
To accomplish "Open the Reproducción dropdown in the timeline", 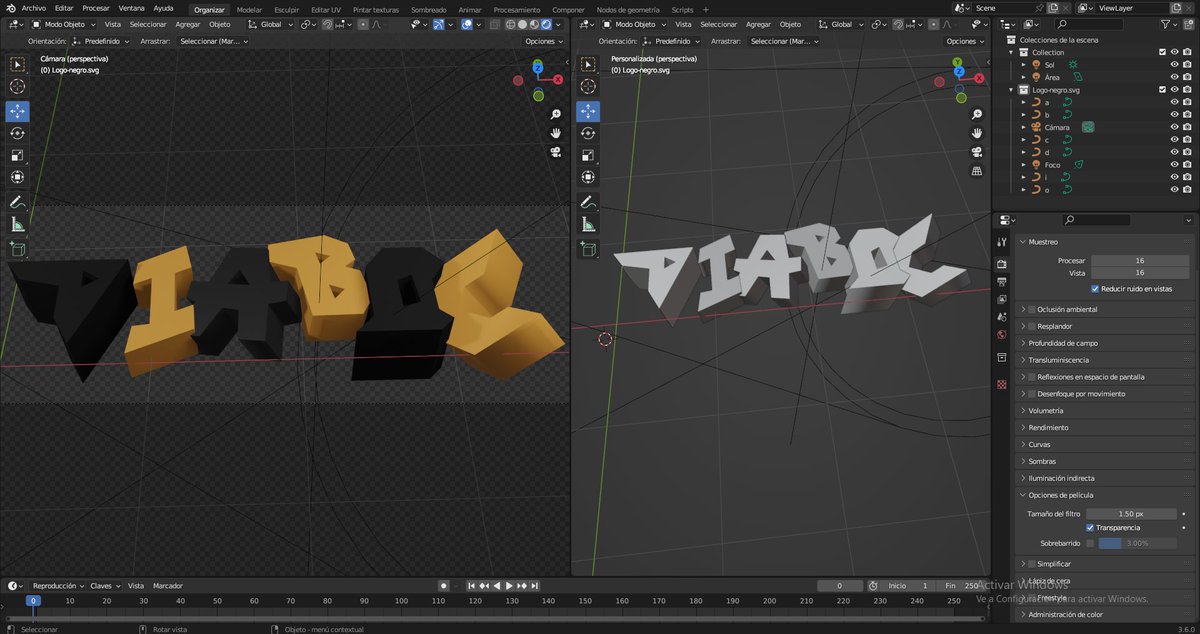I will (x=58, y=585).
